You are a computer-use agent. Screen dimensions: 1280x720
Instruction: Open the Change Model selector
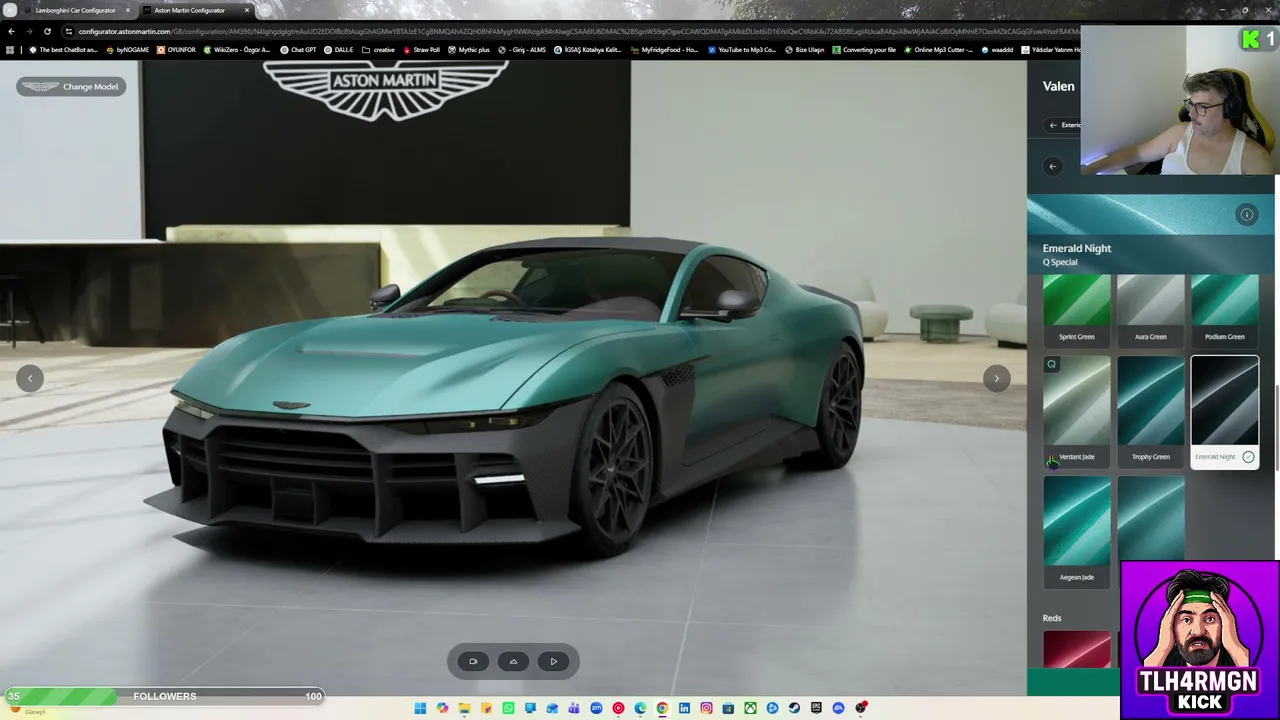pyautogui.click(x=70, y=86)
